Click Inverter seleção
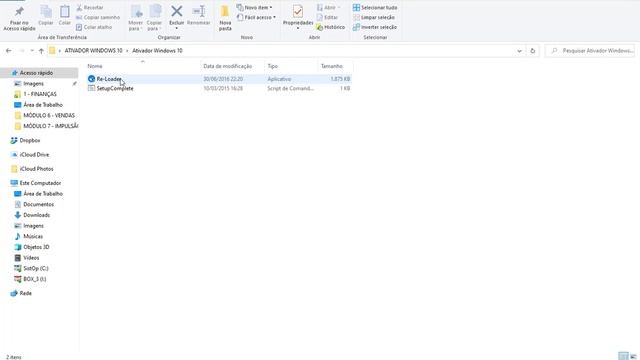The height and width of the screenshot is (360, 640). pyautogui.click(x=375, y=27)
